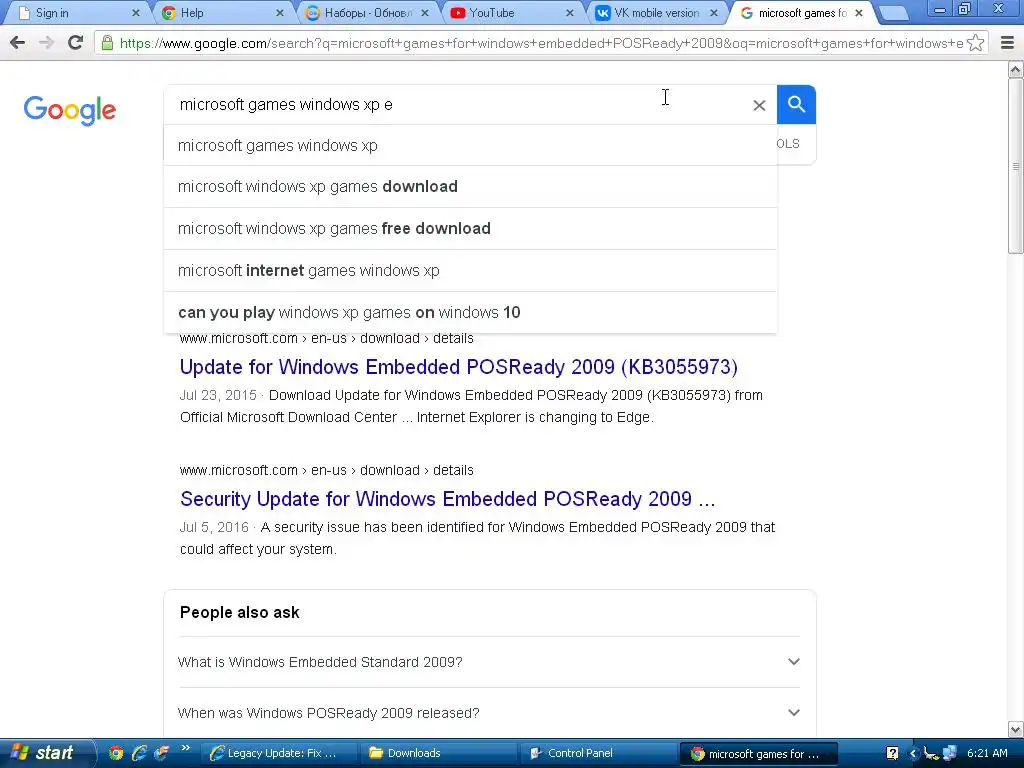Click the 'People also ask' heading
The image size is (1024, 768).
click(x=240, y=613)
